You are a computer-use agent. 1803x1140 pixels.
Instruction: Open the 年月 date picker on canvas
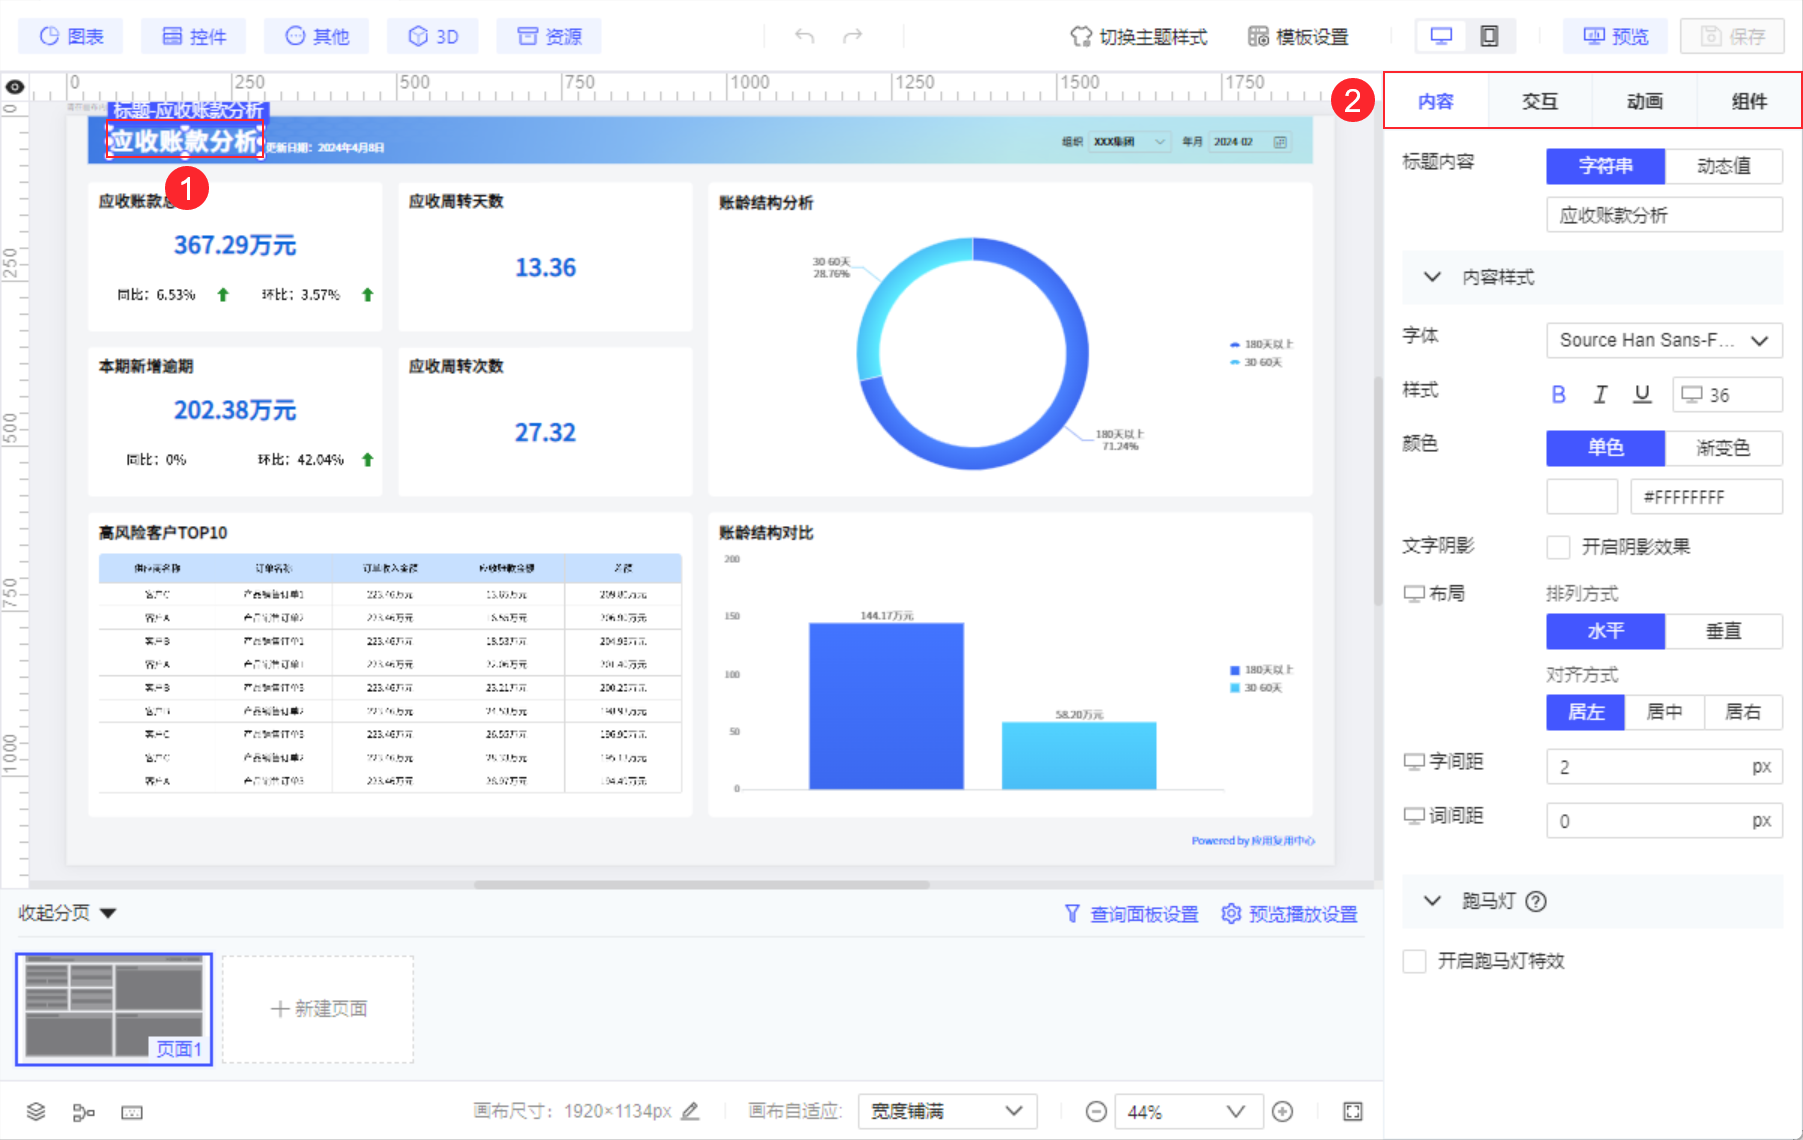1249,142
